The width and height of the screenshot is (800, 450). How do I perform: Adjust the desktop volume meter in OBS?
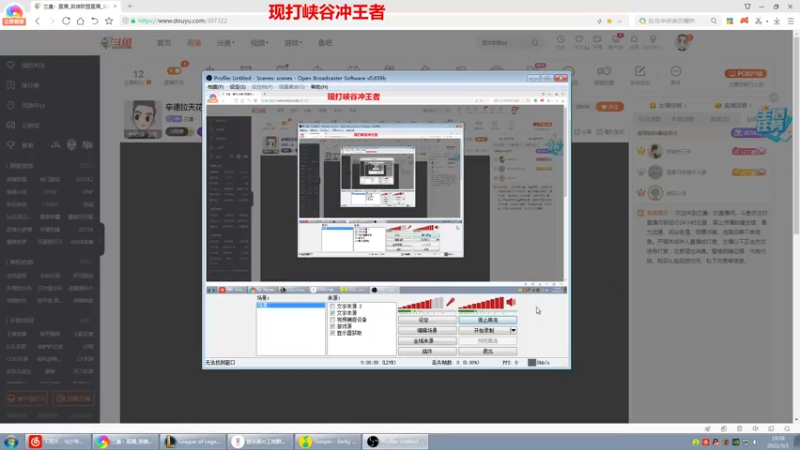coord(481,305)
